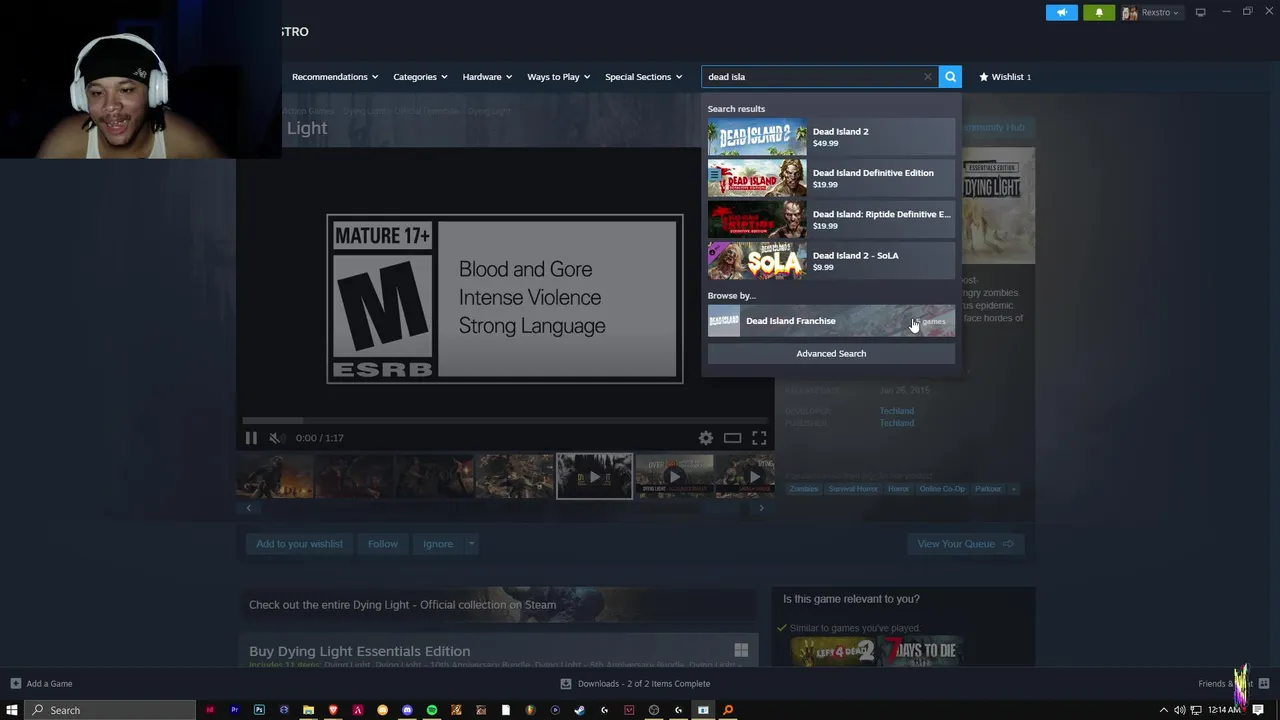Open the green notifications bell

point(1099,12)
